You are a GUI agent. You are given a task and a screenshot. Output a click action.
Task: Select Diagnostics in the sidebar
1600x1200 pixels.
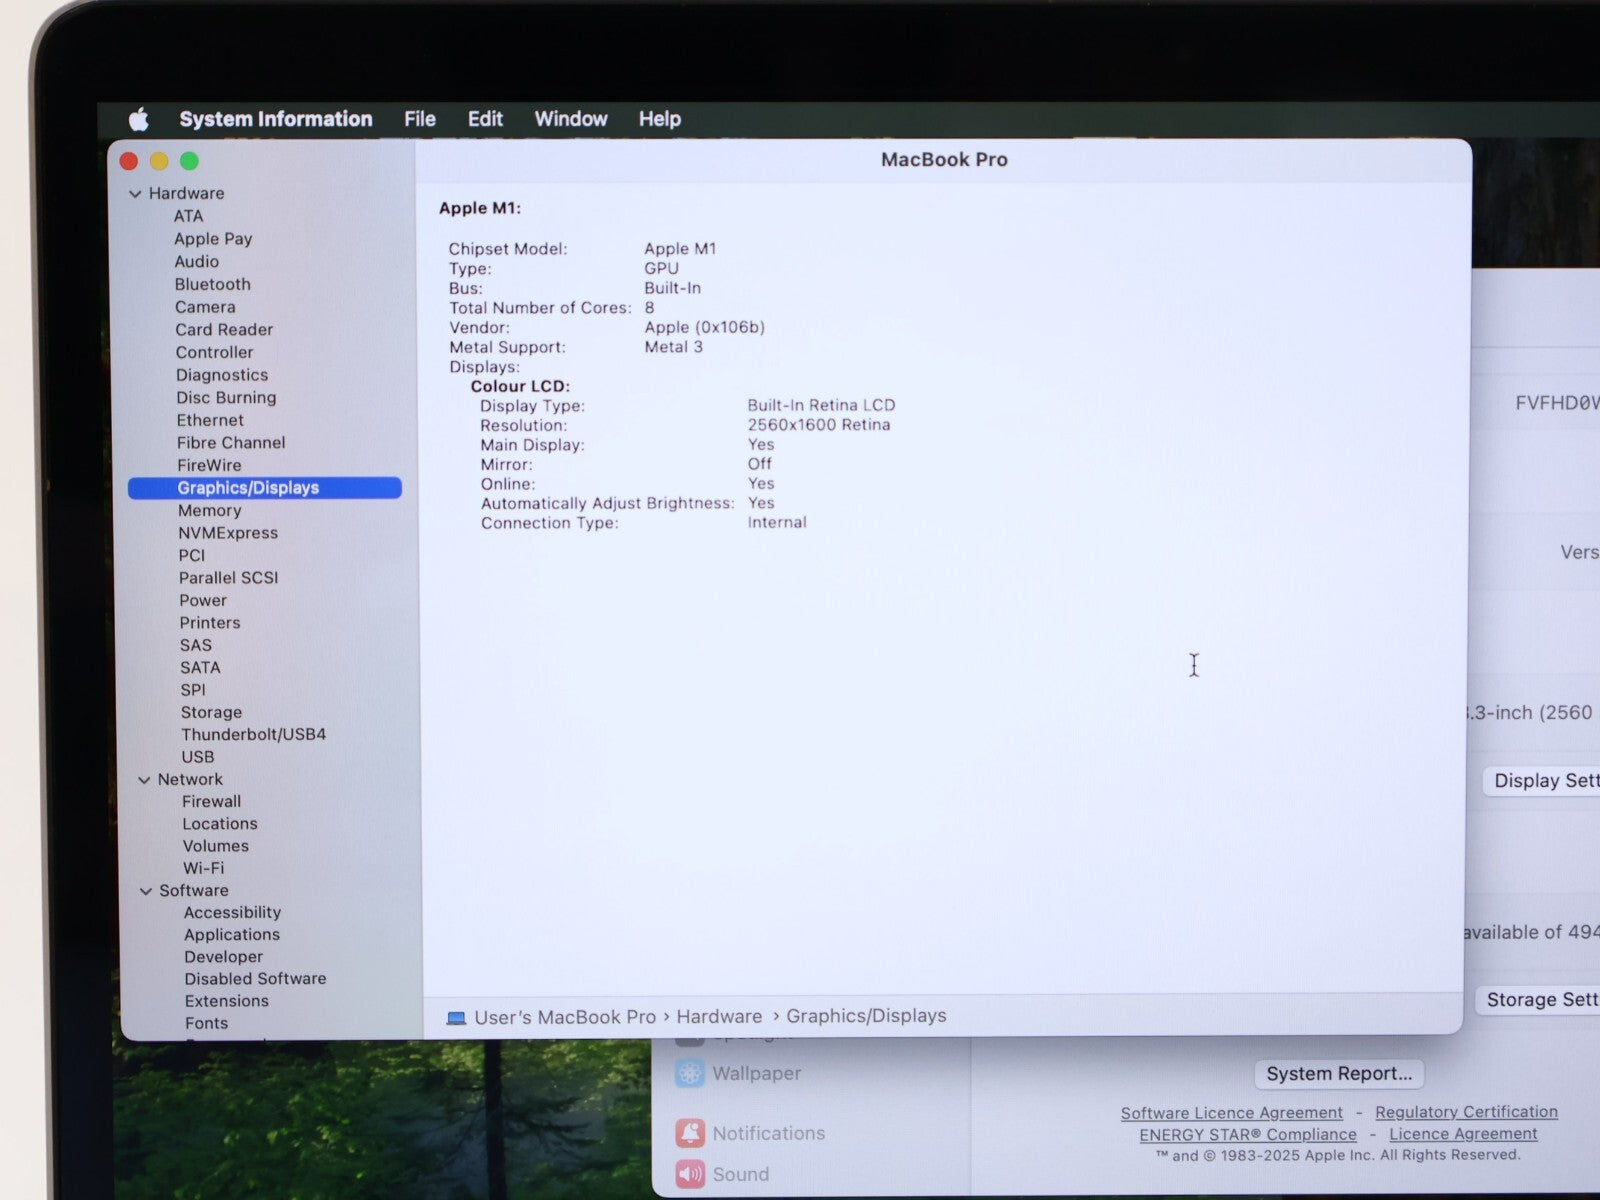coord(222,375)
